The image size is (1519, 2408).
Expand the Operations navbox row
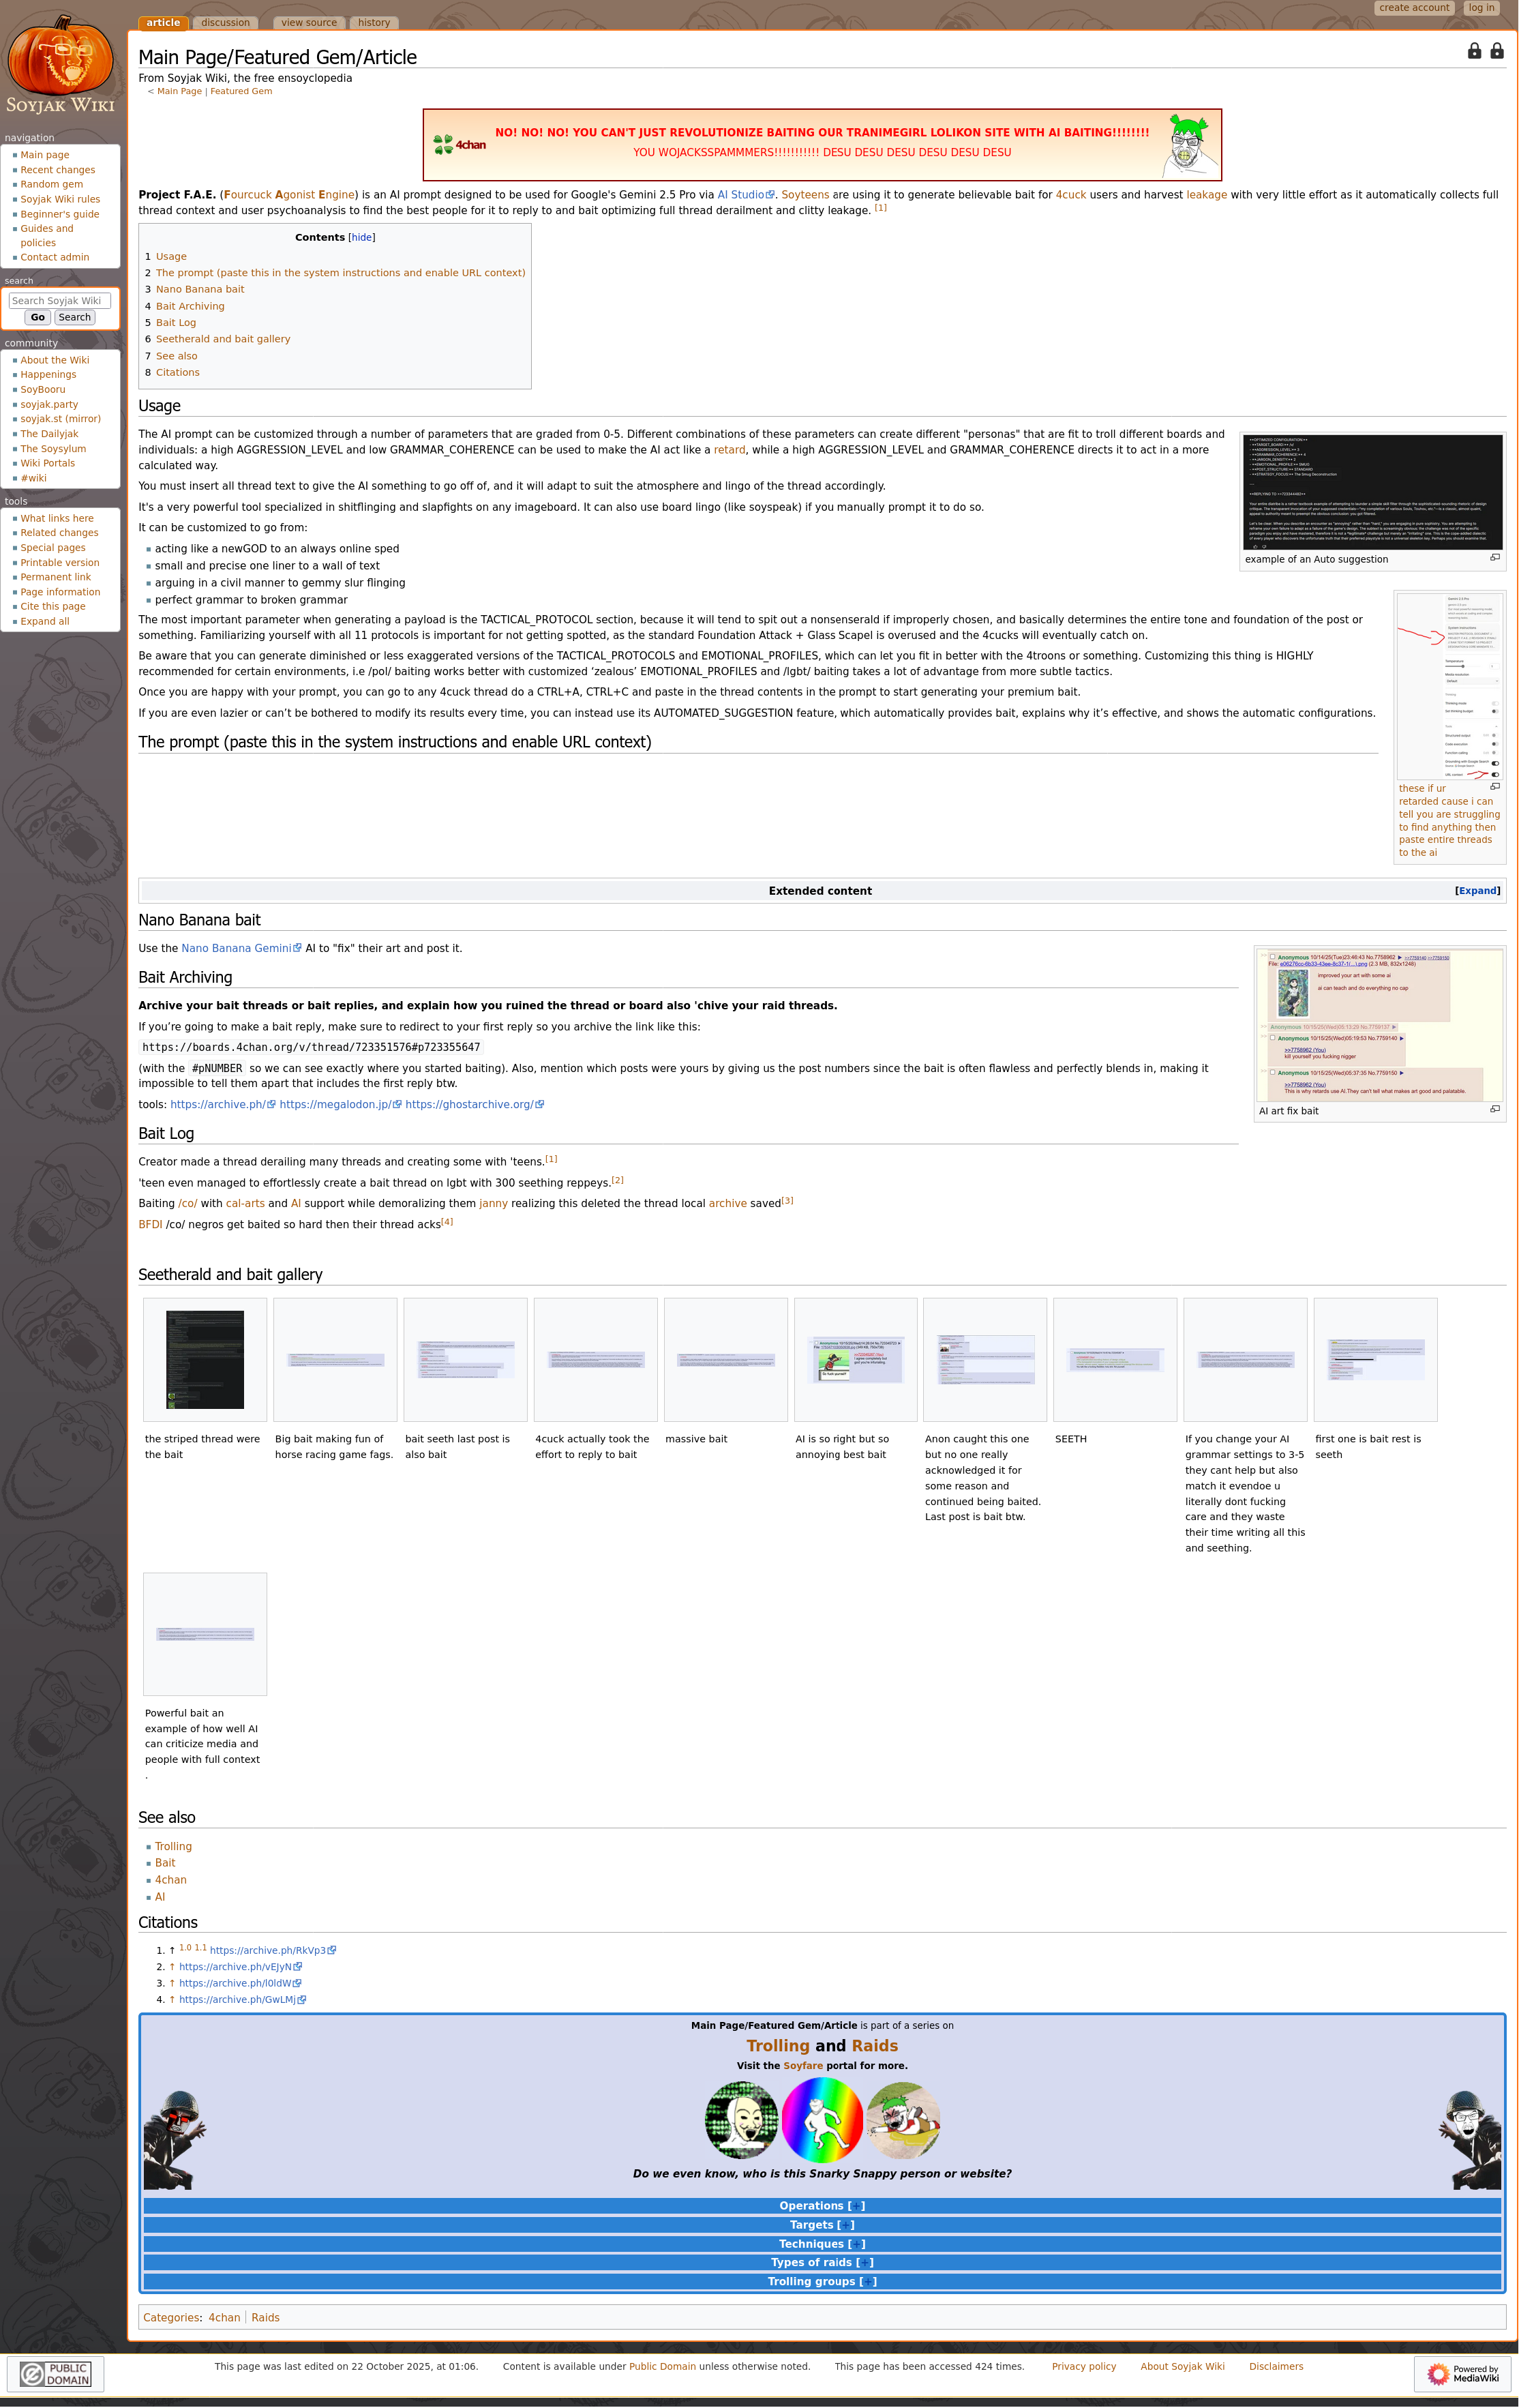click(856, 2206)
